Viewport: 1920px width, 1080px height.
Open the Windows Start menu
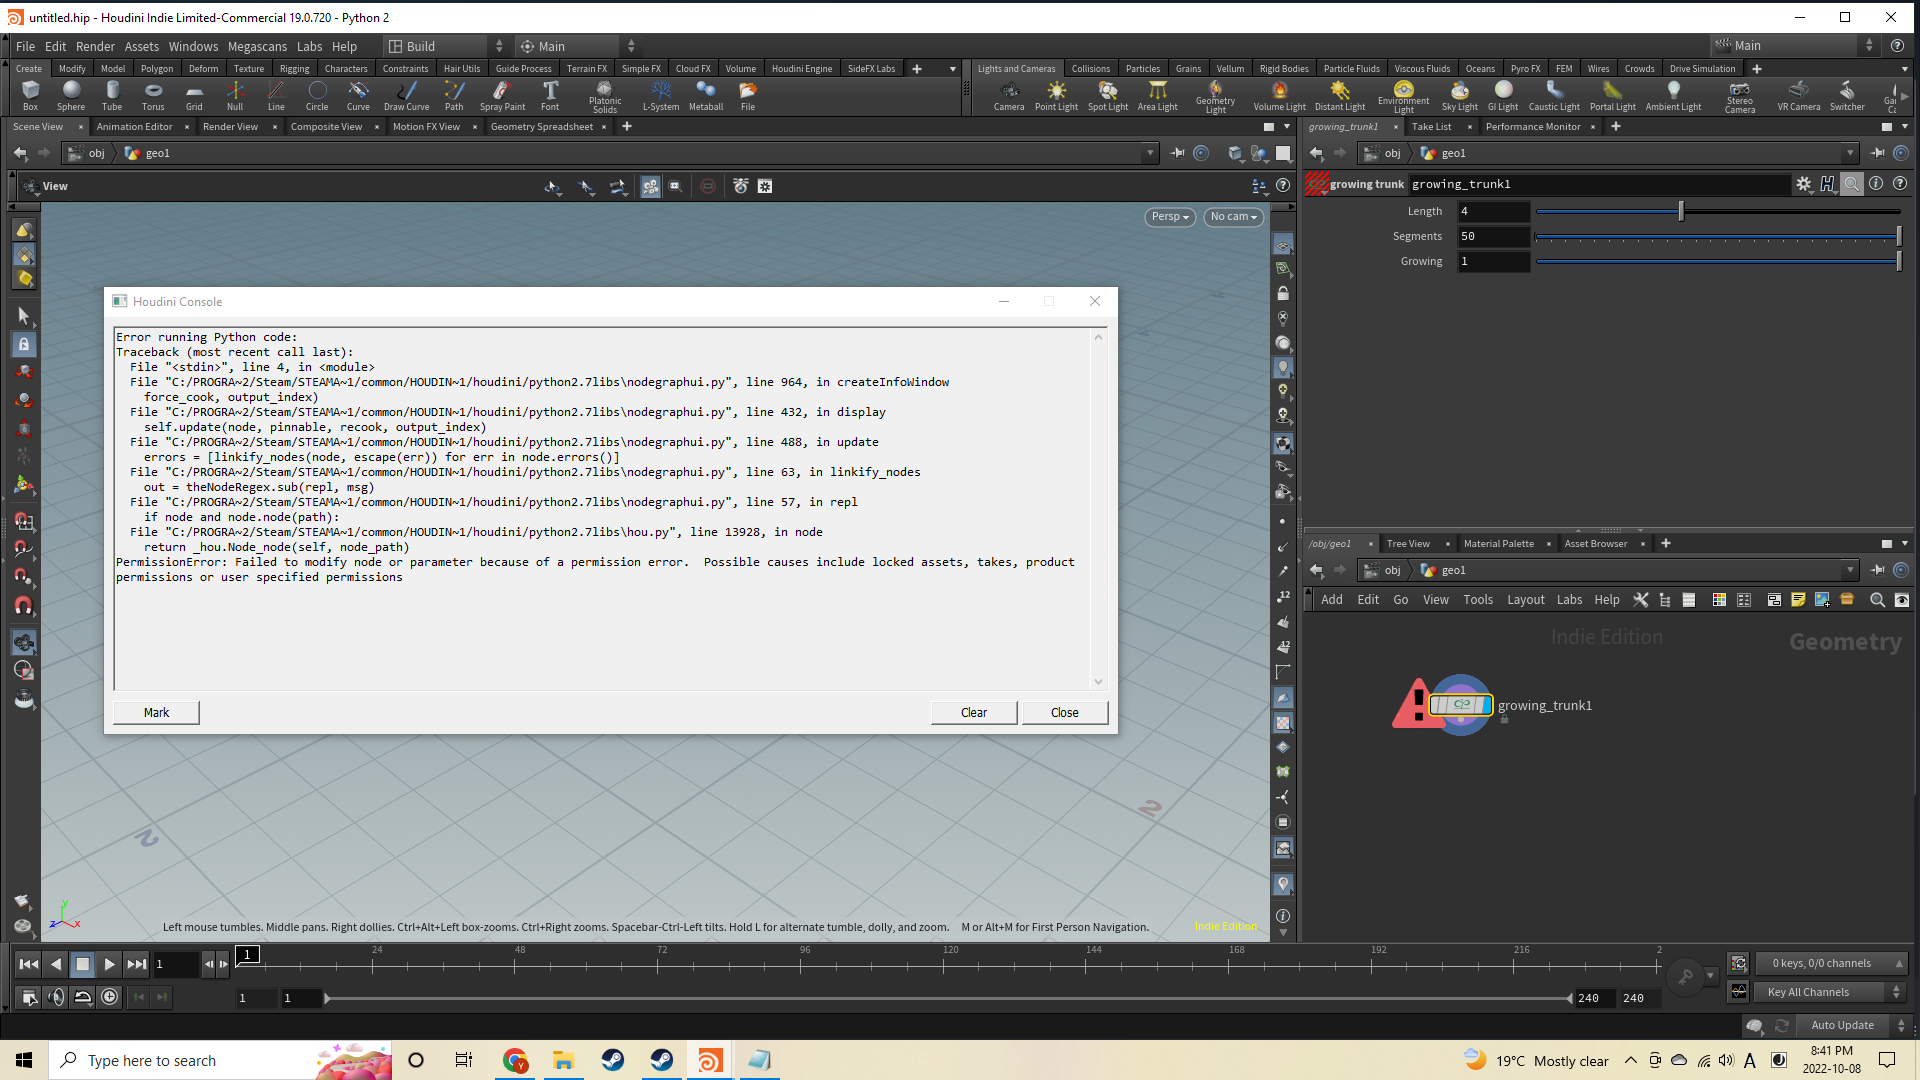24,1060
